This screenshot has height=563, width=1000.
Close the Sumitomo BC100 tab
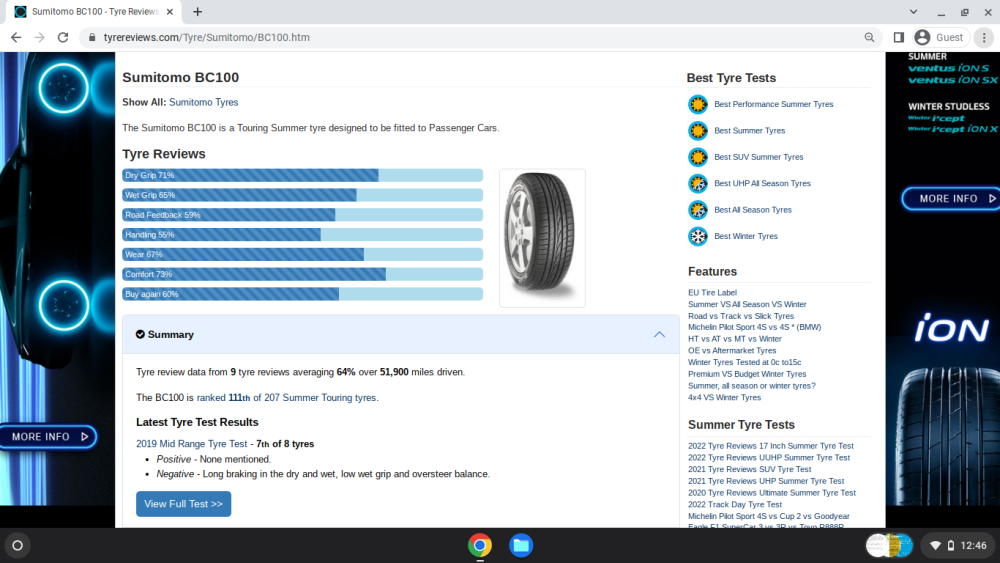pyautogui.click(x=170, y=11)
